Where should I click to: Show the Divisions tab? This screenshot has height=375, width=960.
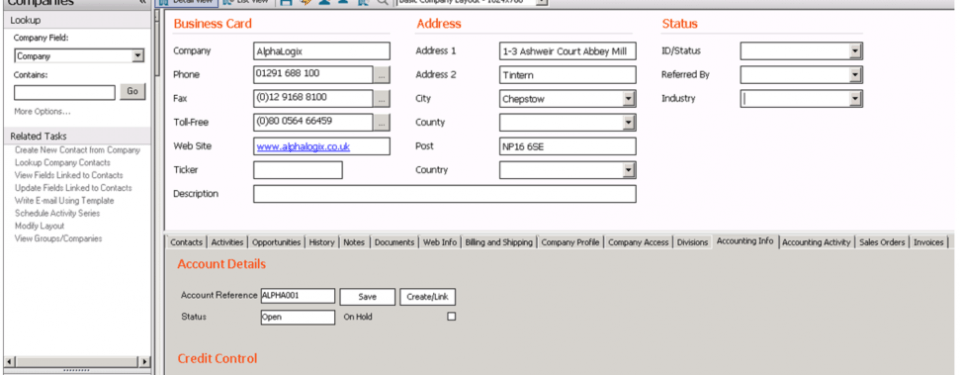692,243
